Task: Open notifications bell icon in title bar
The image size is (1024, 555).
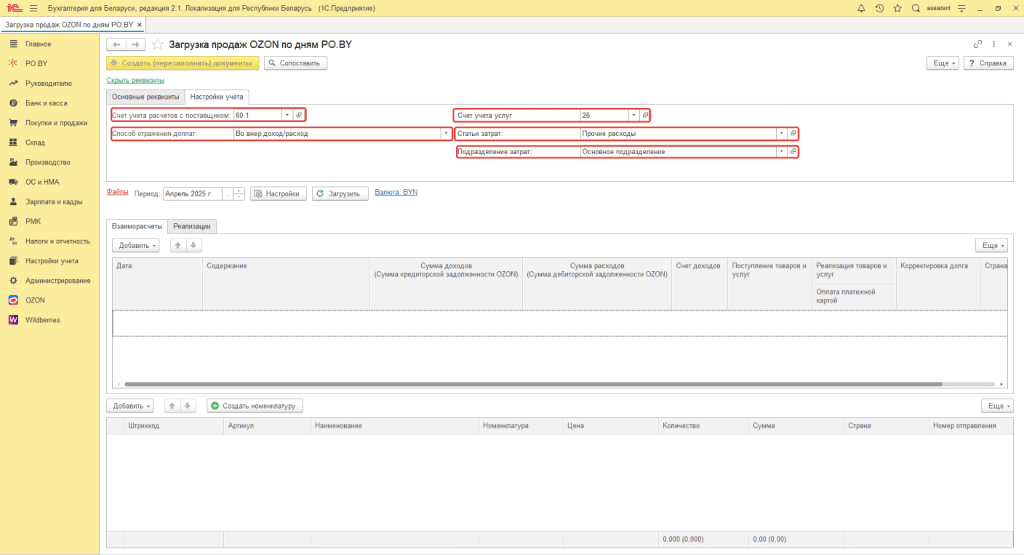Action: pos(861,8)
